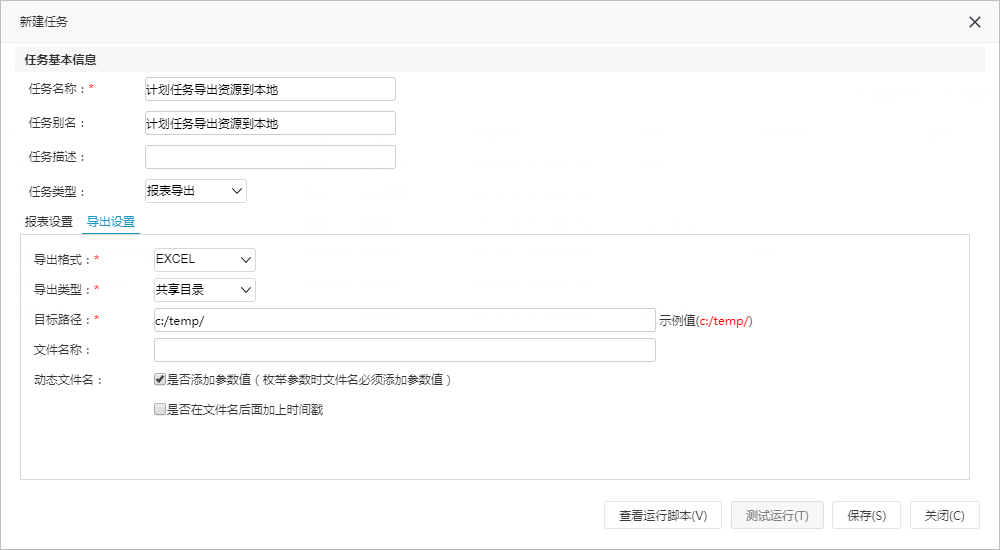
Task: Click the empty 任务描述 field
Action: click(x=270, y=157)
